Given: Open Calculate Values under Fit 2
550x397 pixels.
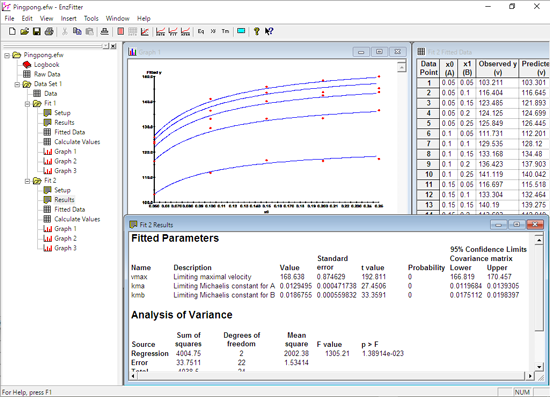Looking at the screenshot, I should coord(77,219).
